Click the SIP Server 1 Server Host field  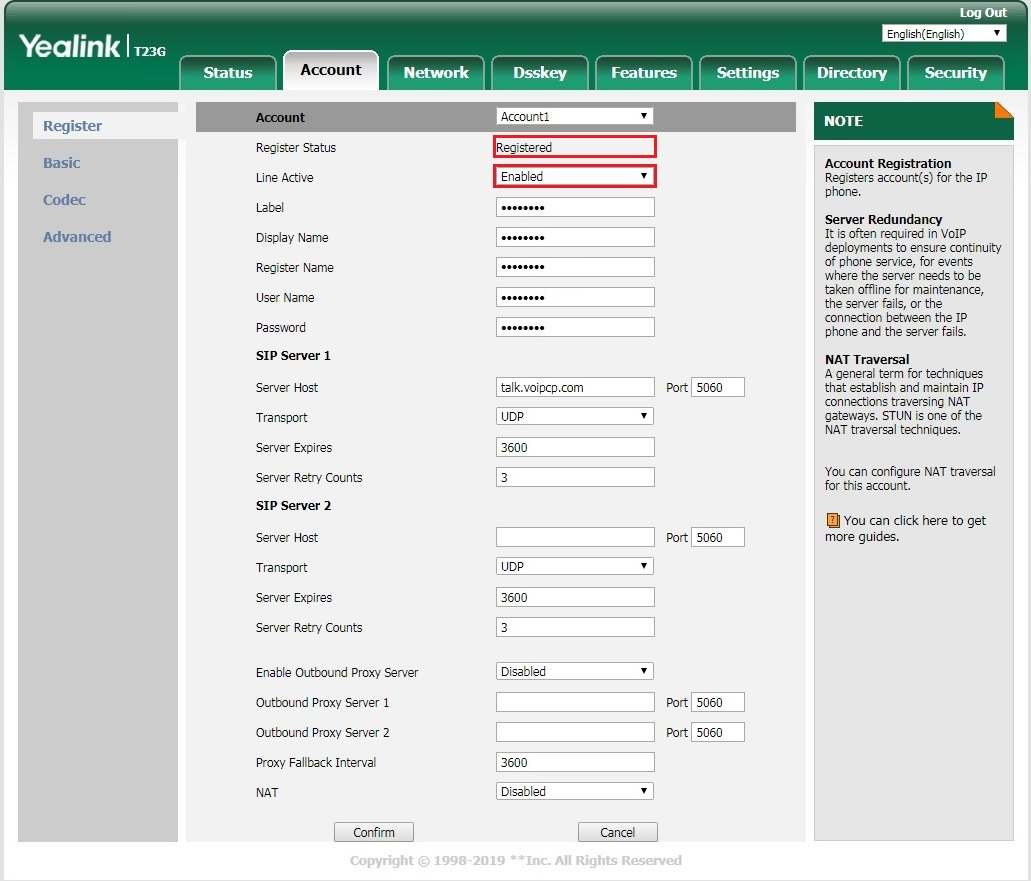coord(575,387)
